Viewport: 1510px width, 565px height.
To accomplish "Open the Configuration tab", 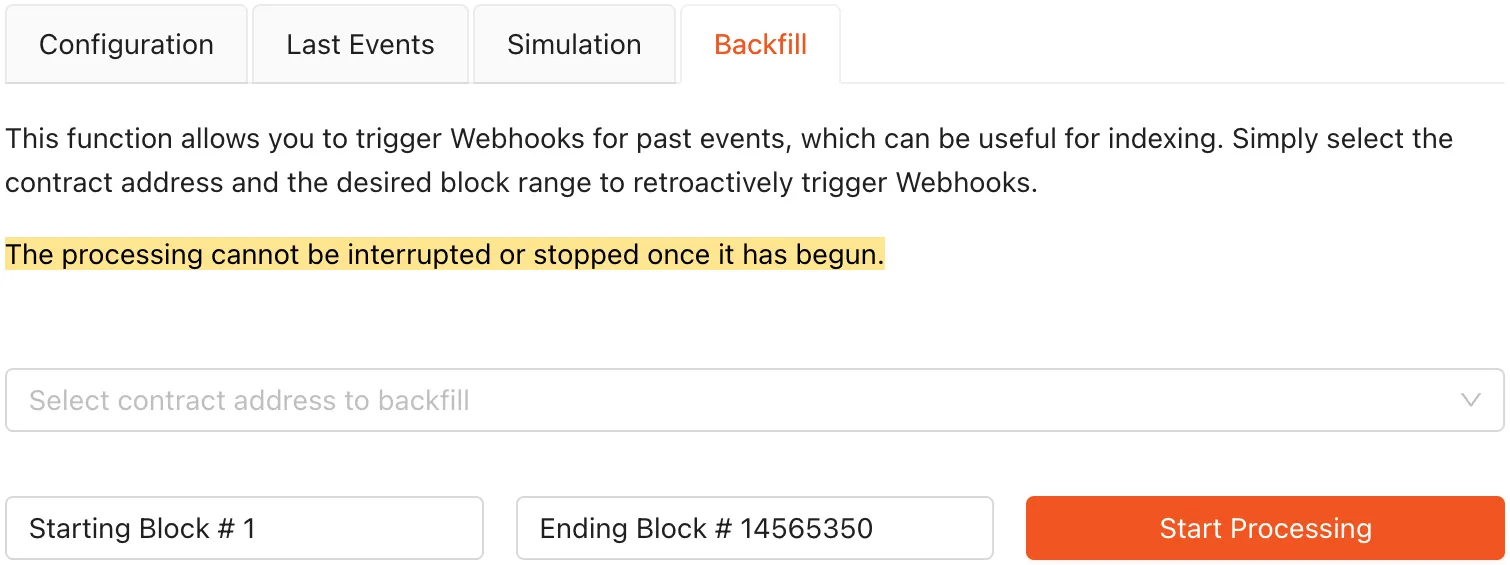I will point(126,45).
